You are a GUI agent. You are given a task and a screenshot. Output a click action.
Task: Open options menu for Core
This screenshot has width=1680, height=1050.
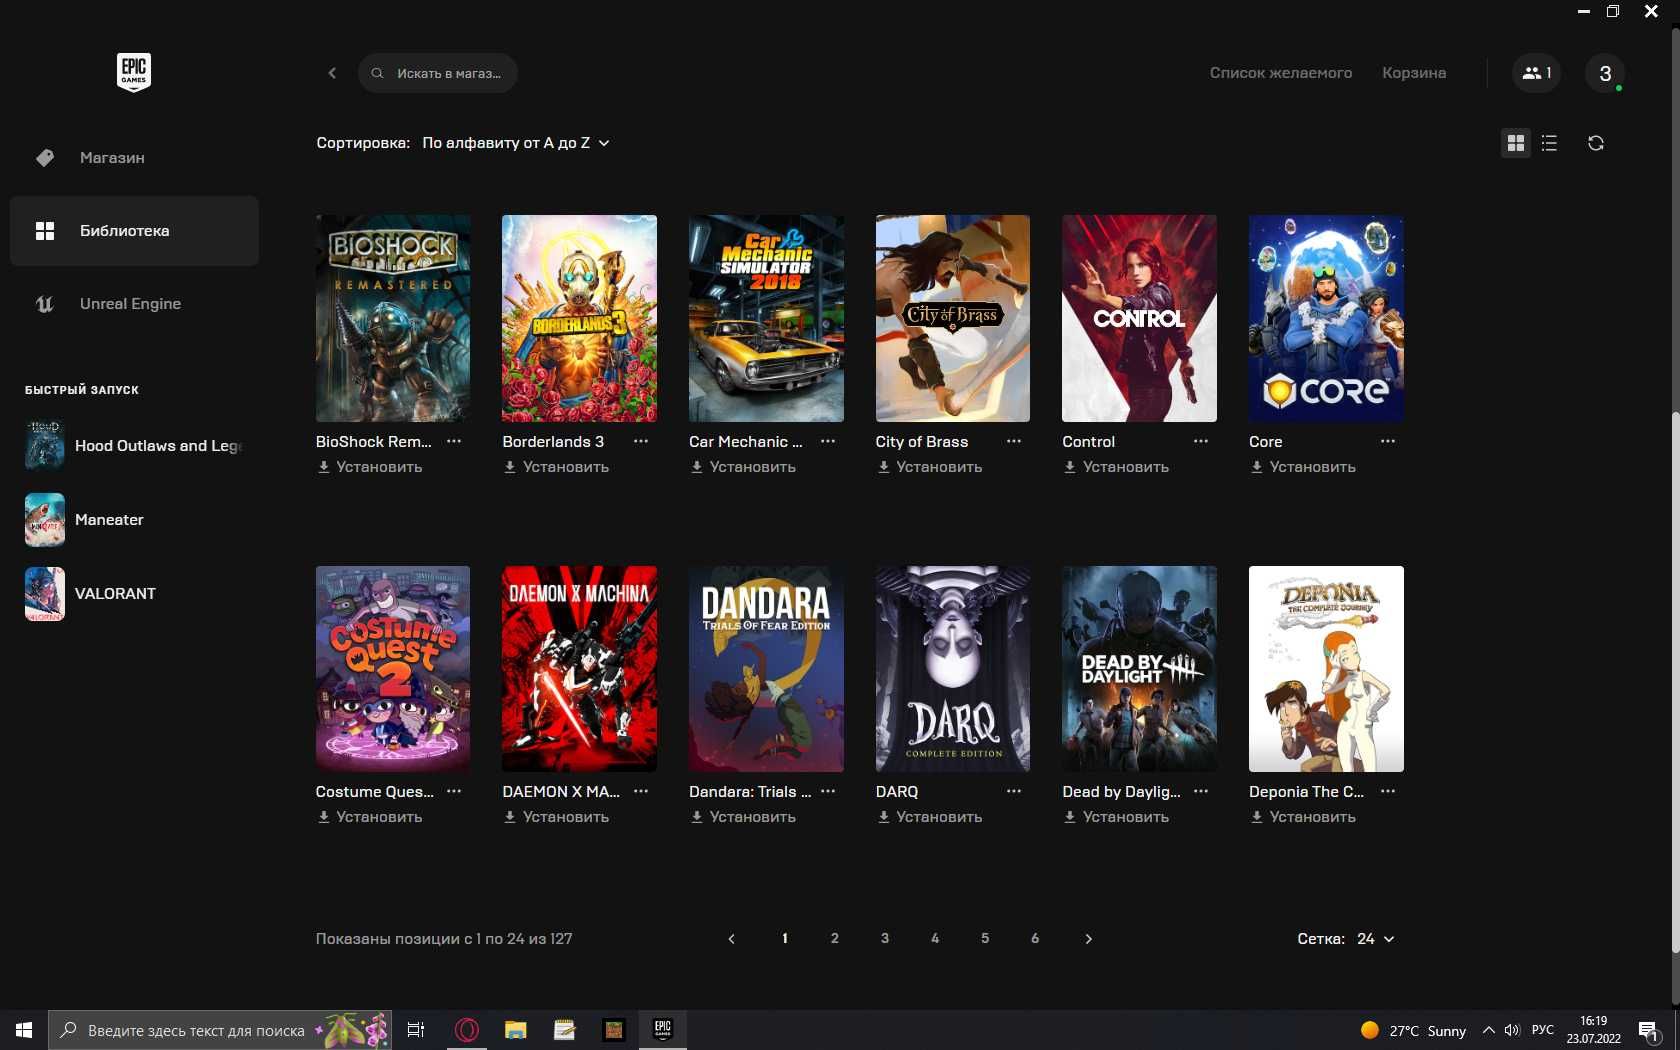point(1388,441)
